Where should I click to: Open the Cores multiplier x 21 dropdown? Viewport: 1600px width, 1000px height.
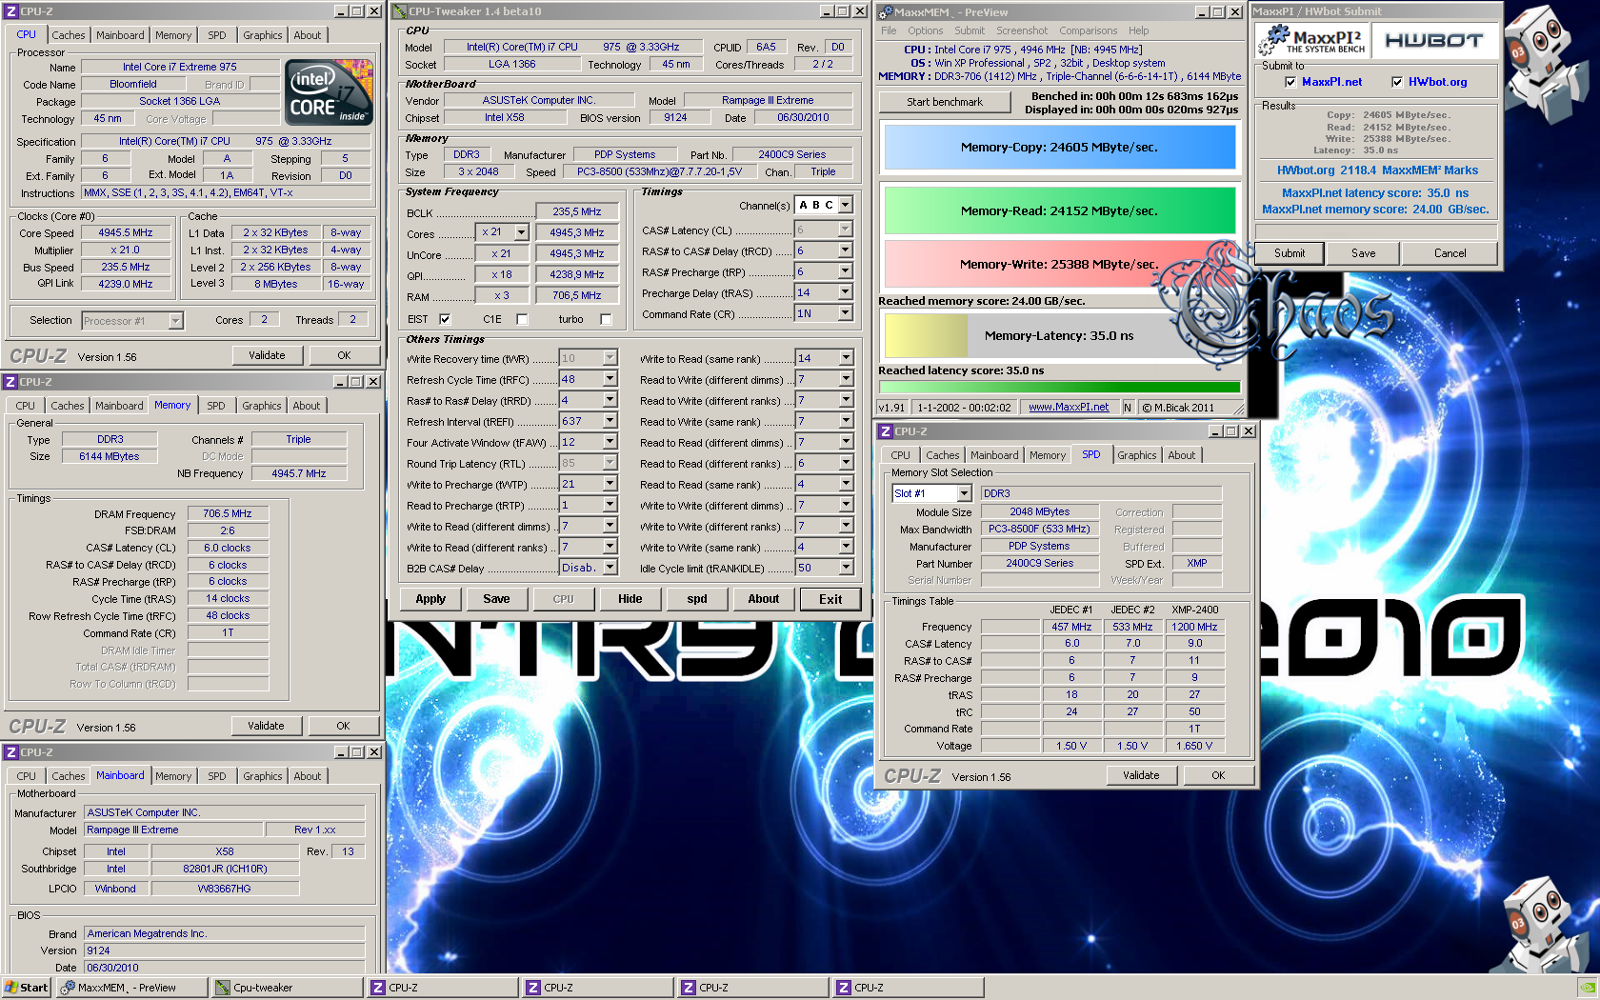pyautogui.click(x=521, y=232)
